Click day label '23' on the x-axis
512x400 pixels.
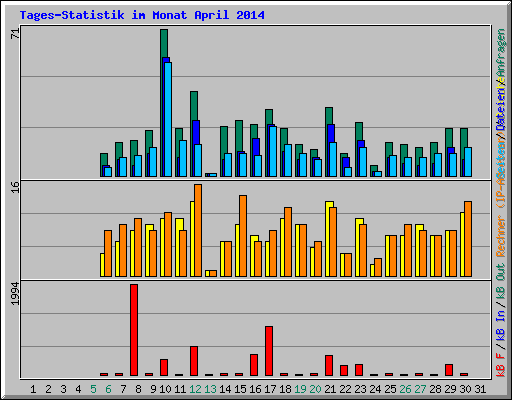pyautogui.click(x=360, y=389)
